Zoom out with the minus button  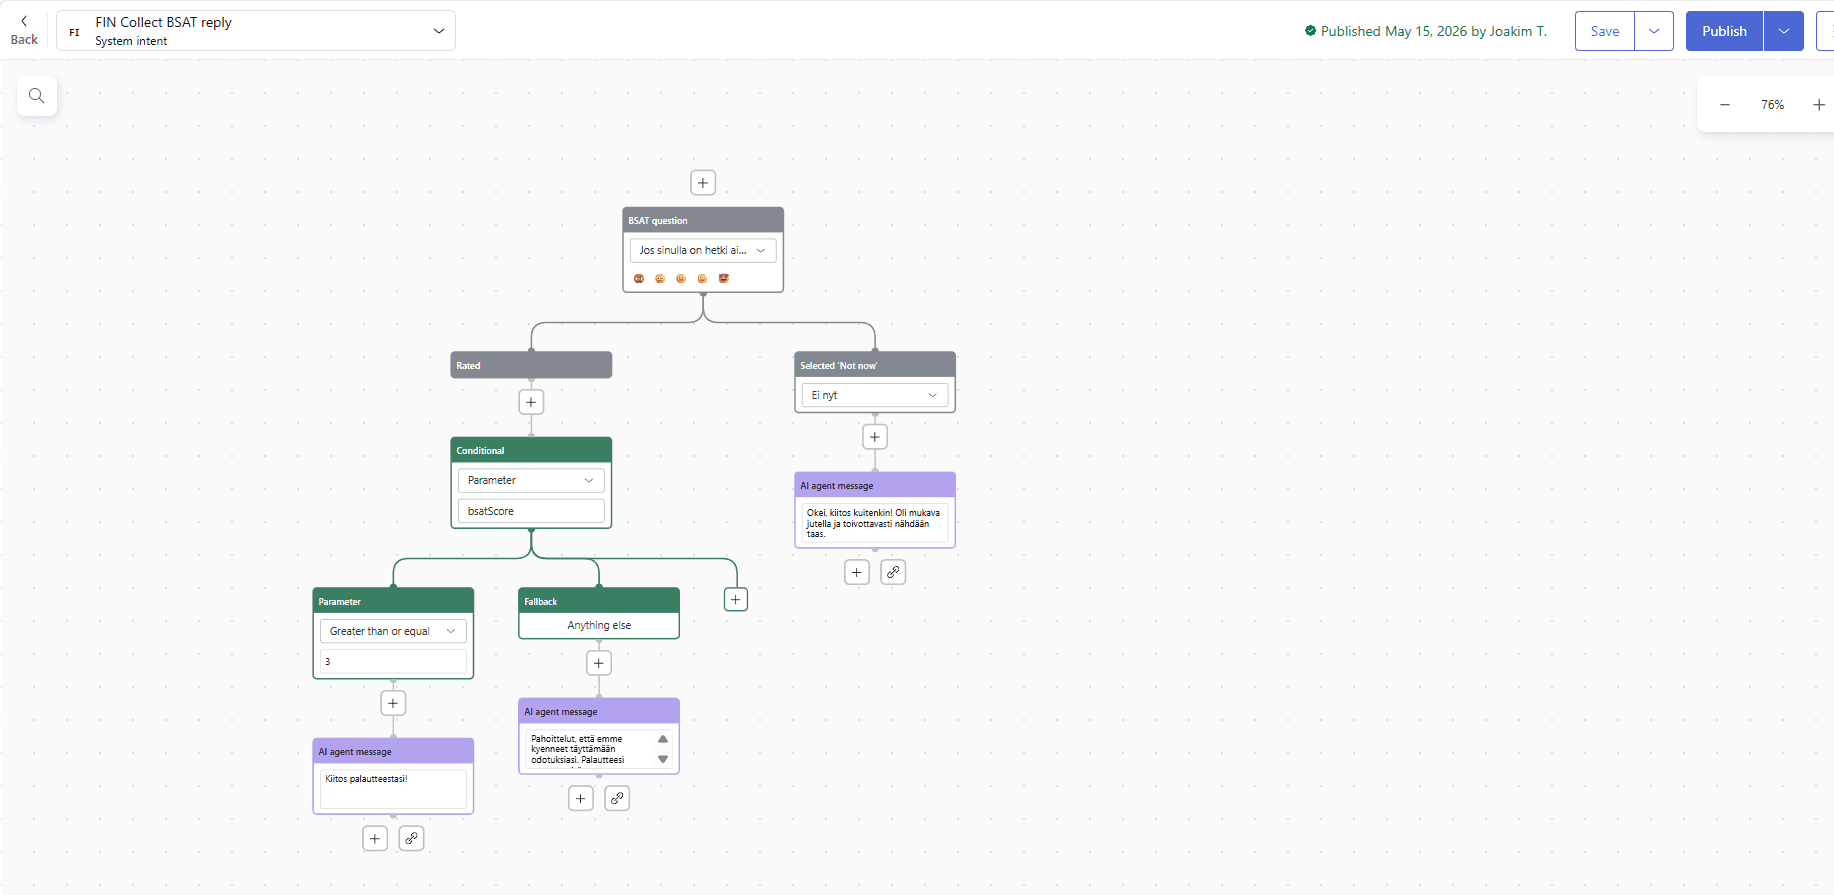[x=1725, y=105]
